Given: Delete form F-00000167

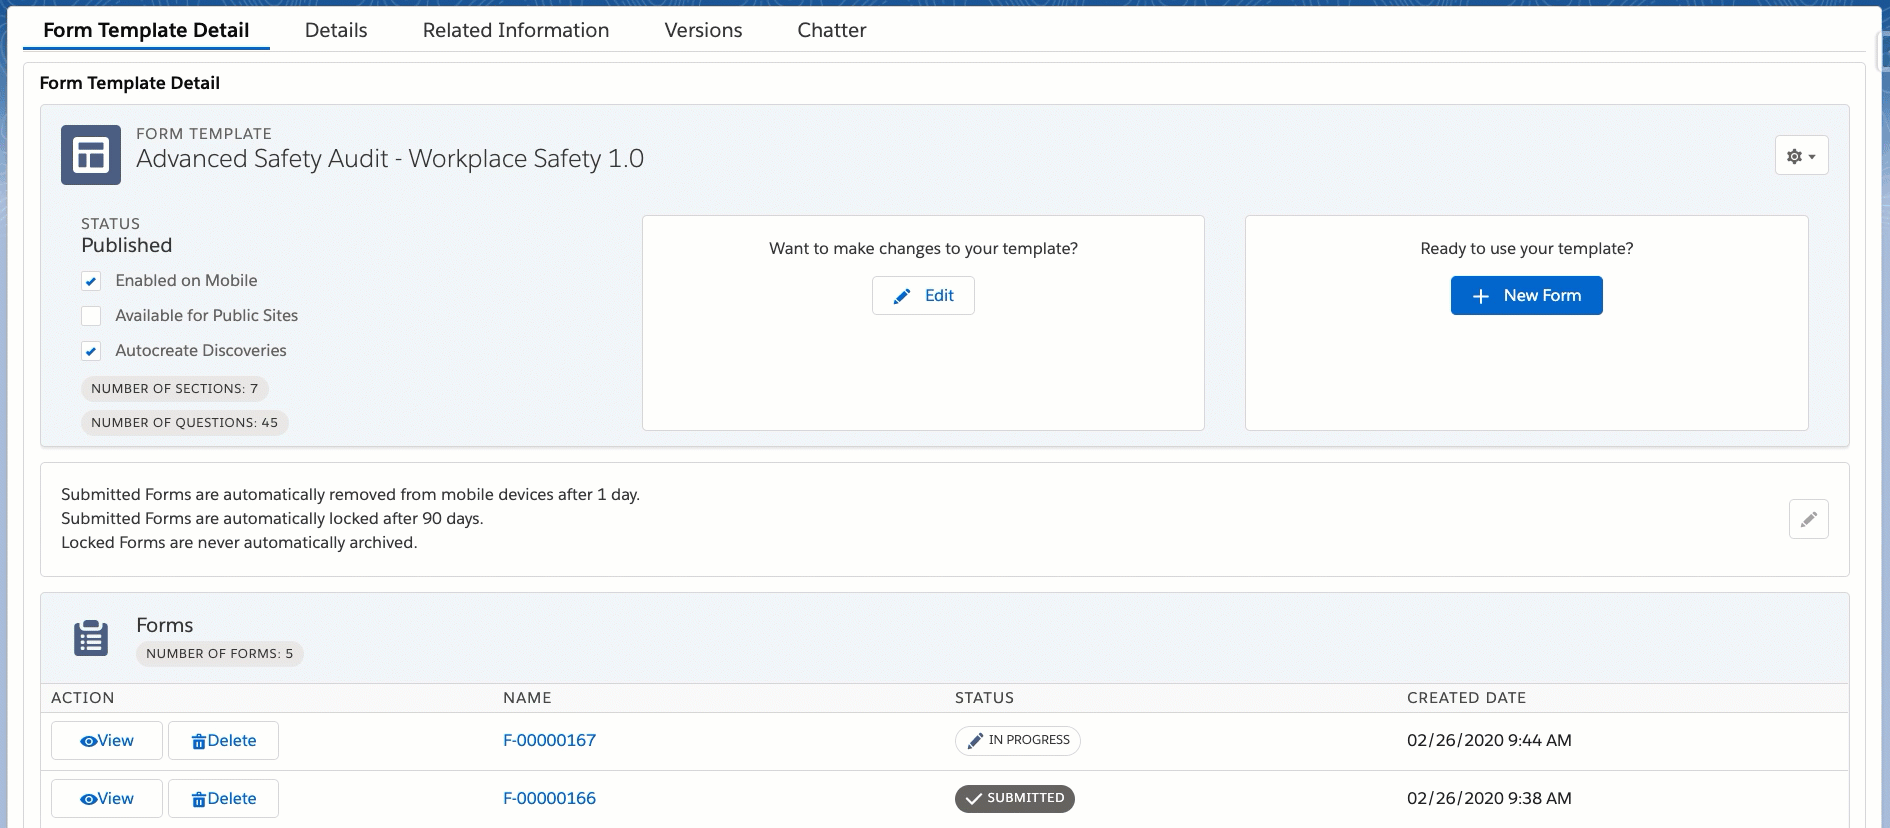Looking at the screenshot, I should (223, 741).
